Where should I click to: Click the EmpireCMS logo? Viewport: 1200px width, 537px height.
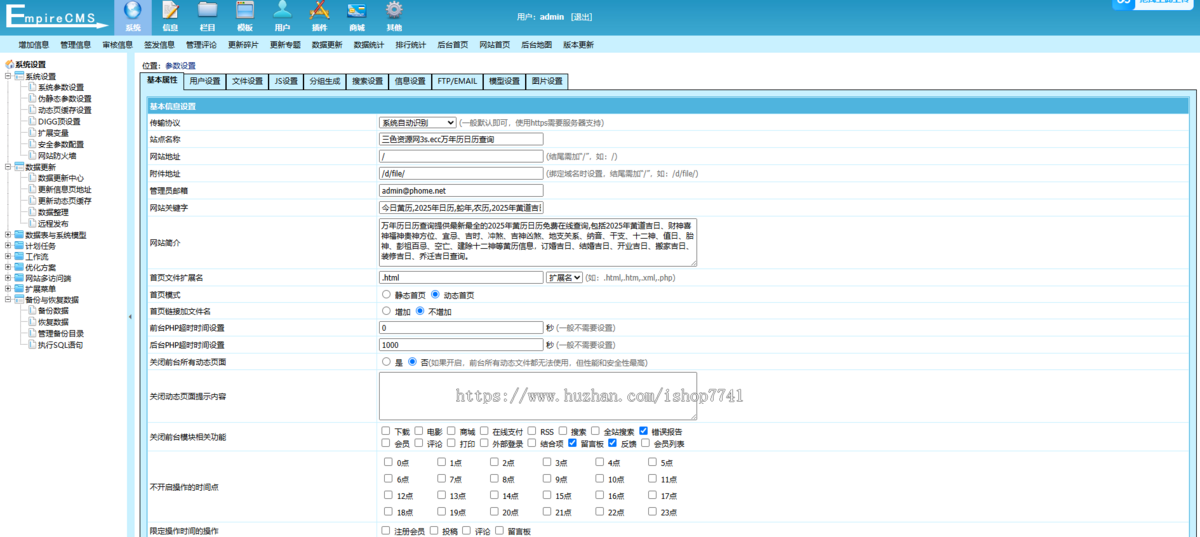click(x=55, y=14)
